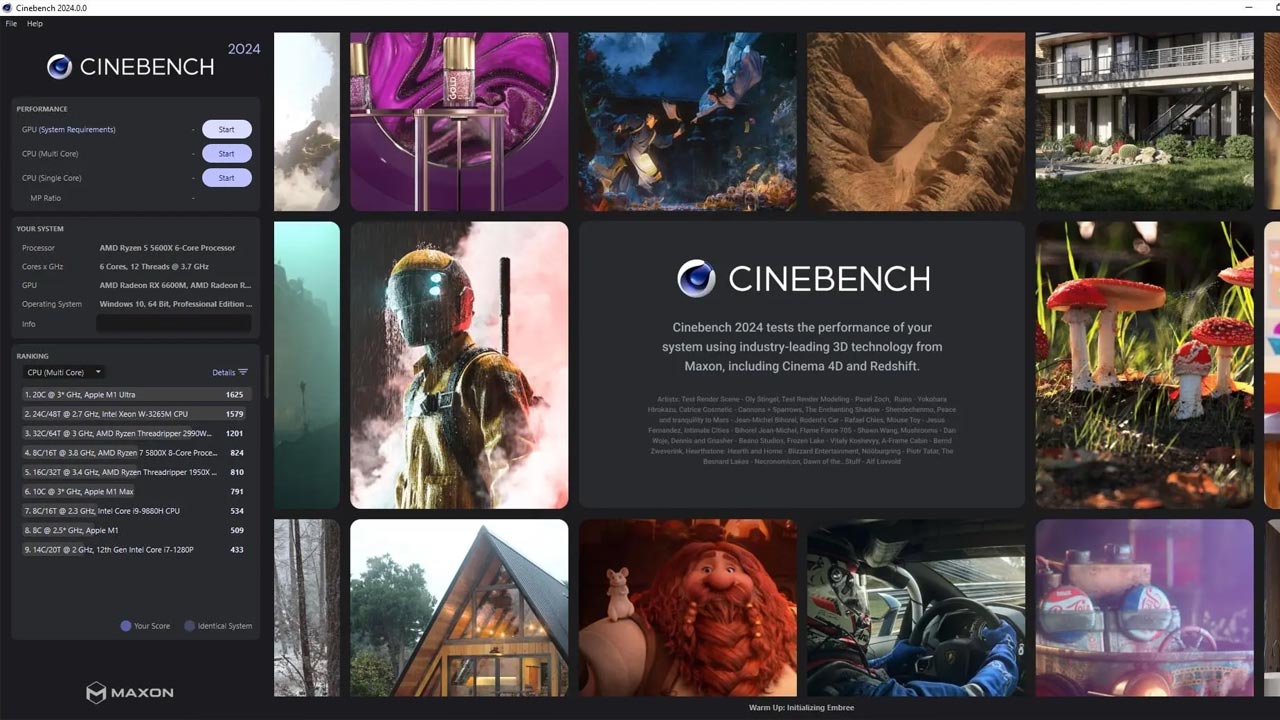Select the Threadripper 1950X ranking row
Image resolution: width=1280 pixels, height=720 pixels.
pyautogui.click(x=135, y=472)
